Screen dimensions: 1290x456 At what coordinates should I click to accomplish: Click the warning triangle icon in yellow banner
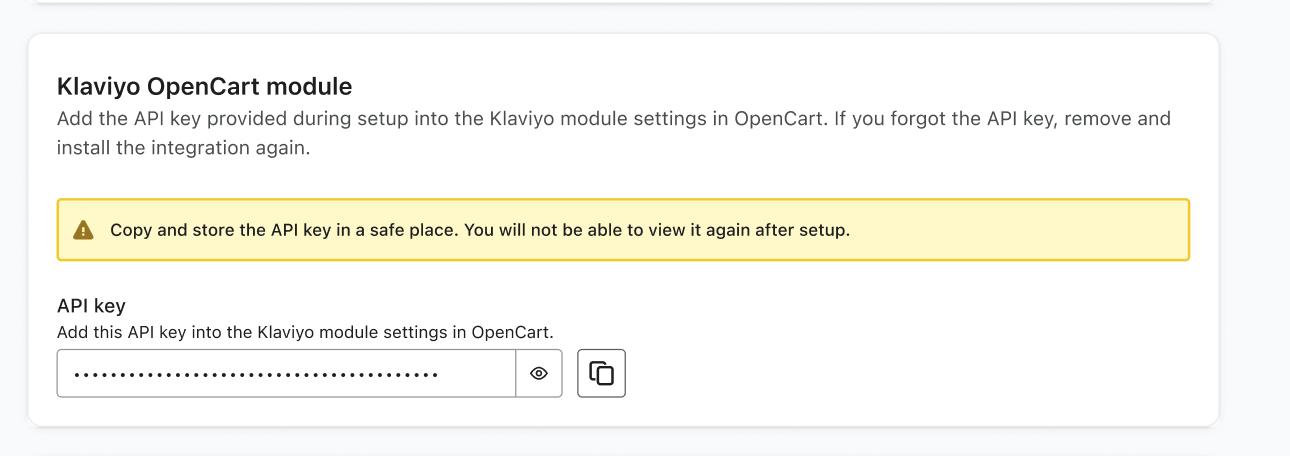(x=83, y=230)
